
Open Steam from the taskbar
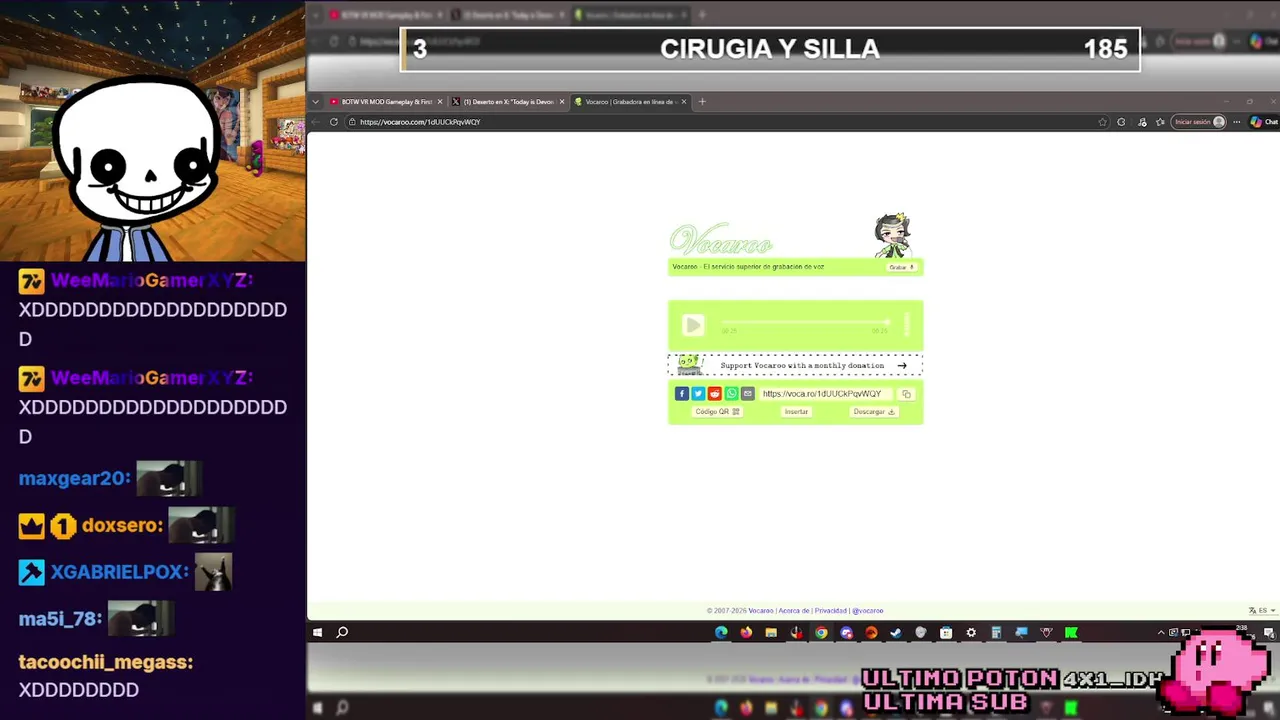(x=896, y=632)
